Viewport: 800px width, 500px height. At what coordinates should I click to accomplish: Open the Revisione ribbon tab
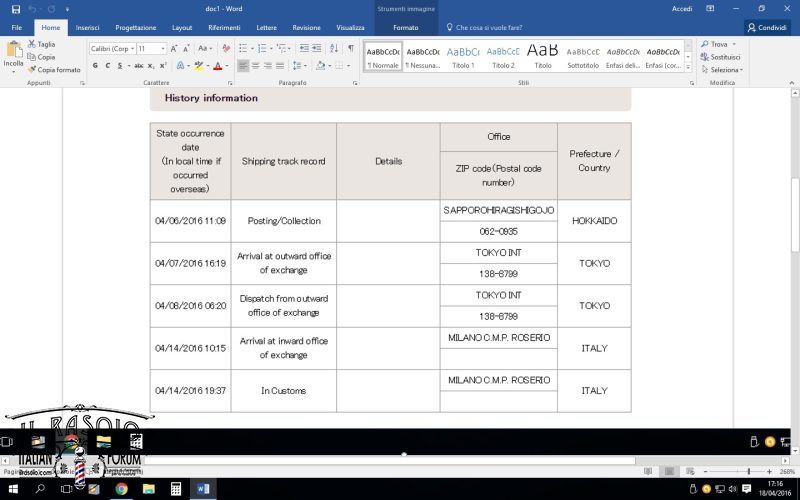[x=306, y=28]
